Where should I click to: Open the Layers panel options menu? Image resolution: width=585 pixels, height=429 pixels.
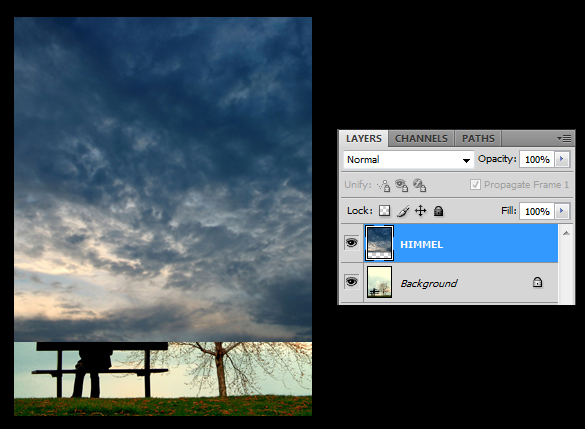pos(564,138)
